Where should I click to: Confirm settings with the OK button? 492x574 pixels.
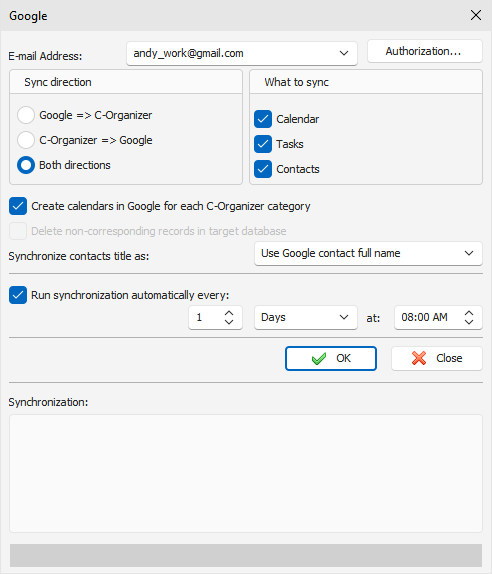pos(331,358)
